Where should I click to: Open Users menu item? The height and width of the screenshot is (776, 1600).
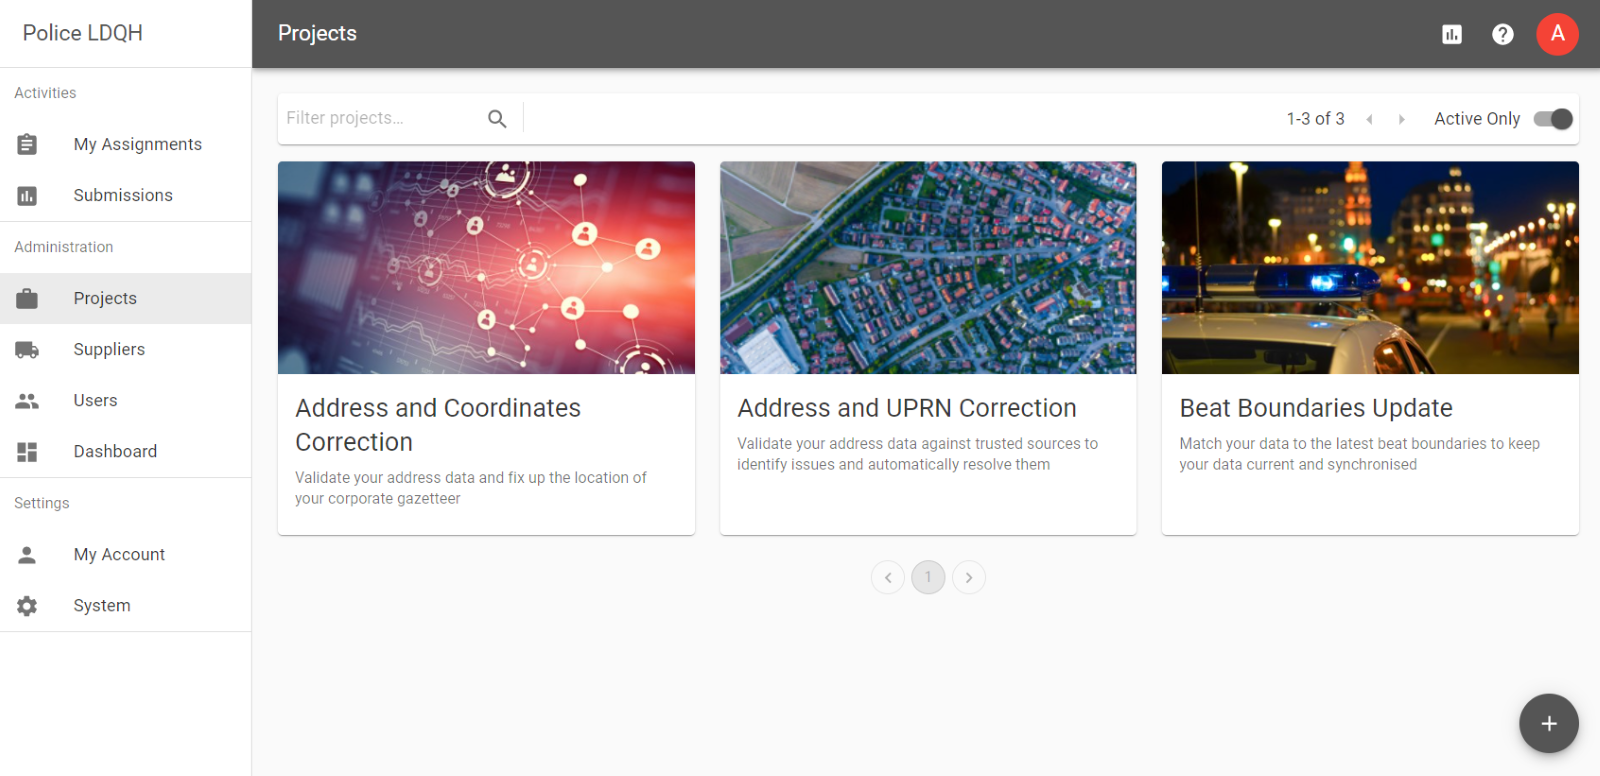[x=126, y=401]
